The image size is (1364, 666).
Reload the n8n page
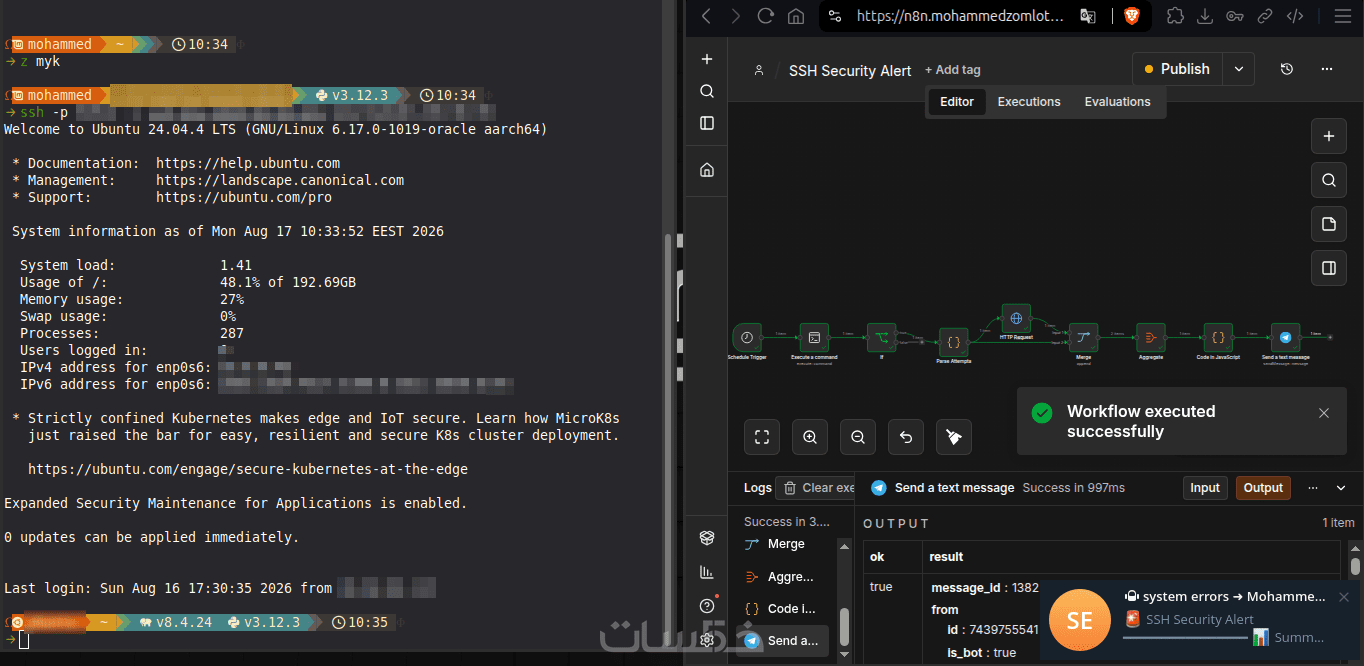point(766,16)
